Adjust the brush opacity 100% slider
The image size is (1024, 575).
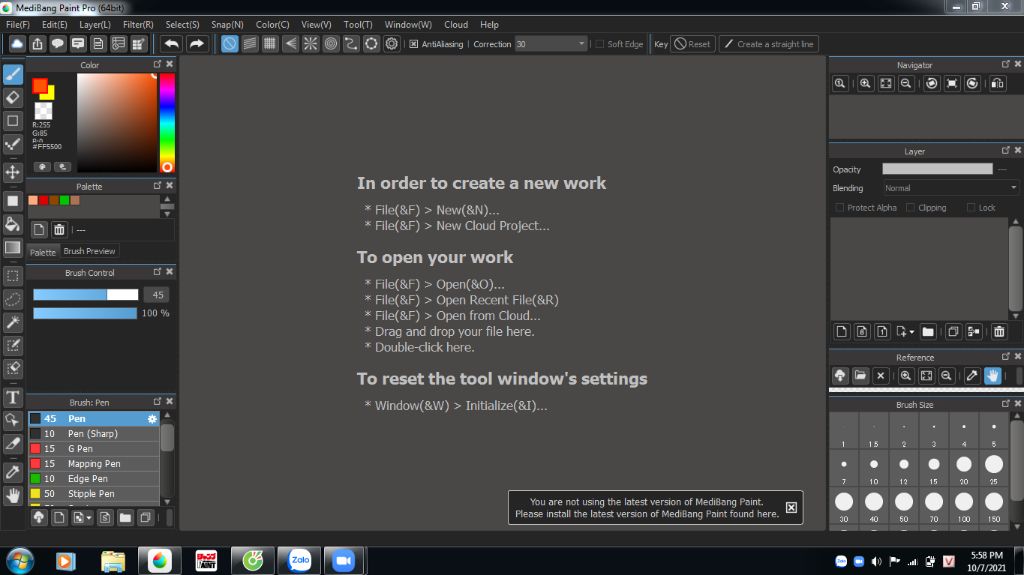pos(85,313)
